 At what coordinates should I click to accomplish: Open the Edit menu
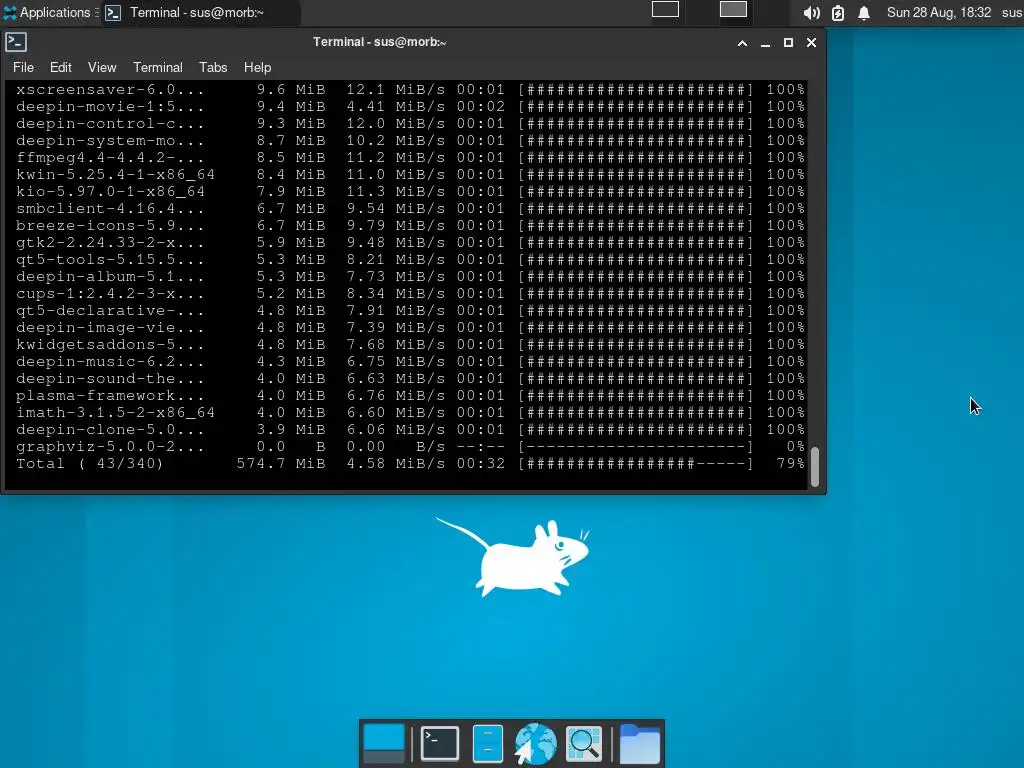coord(61,67)
